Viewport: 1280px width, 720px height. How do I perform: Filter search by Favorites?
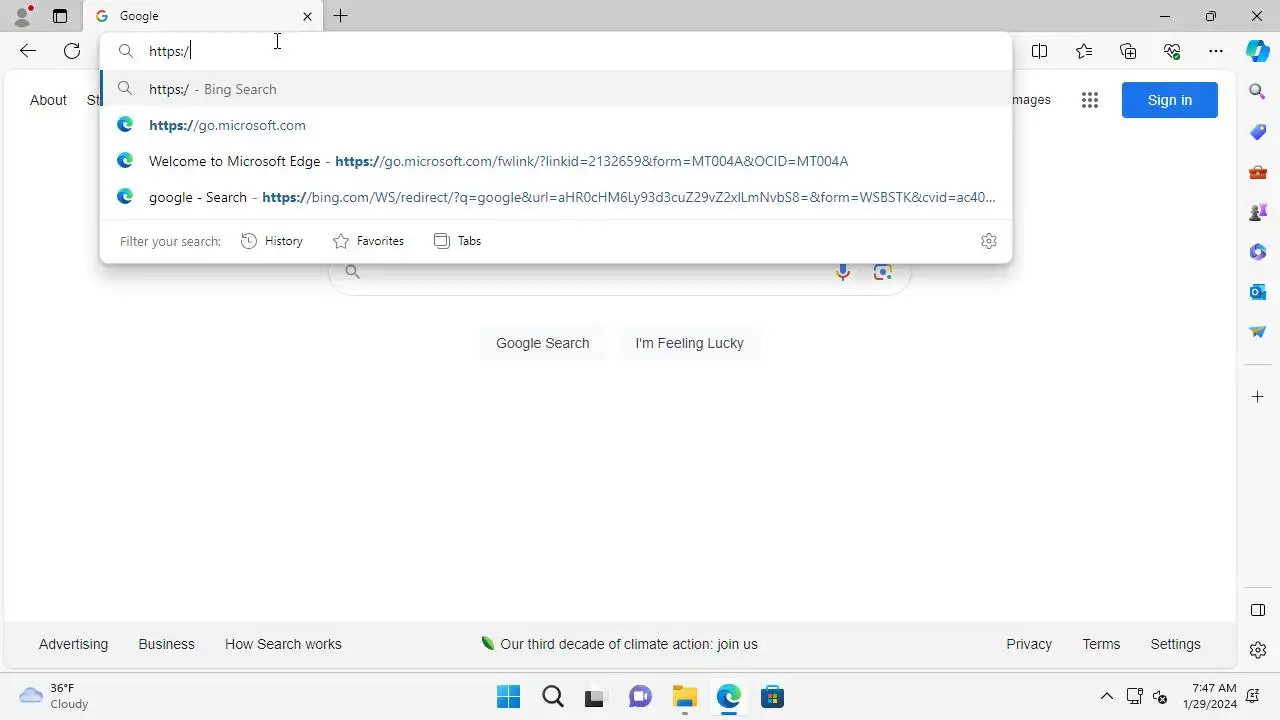click(x=368, y=241)
